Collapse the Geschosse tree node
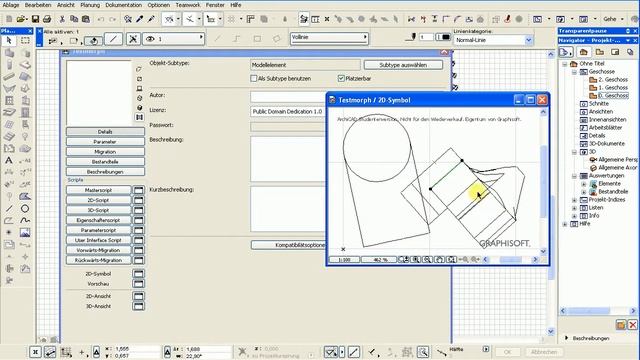This screenshot has width=640, height=360. 574,72
